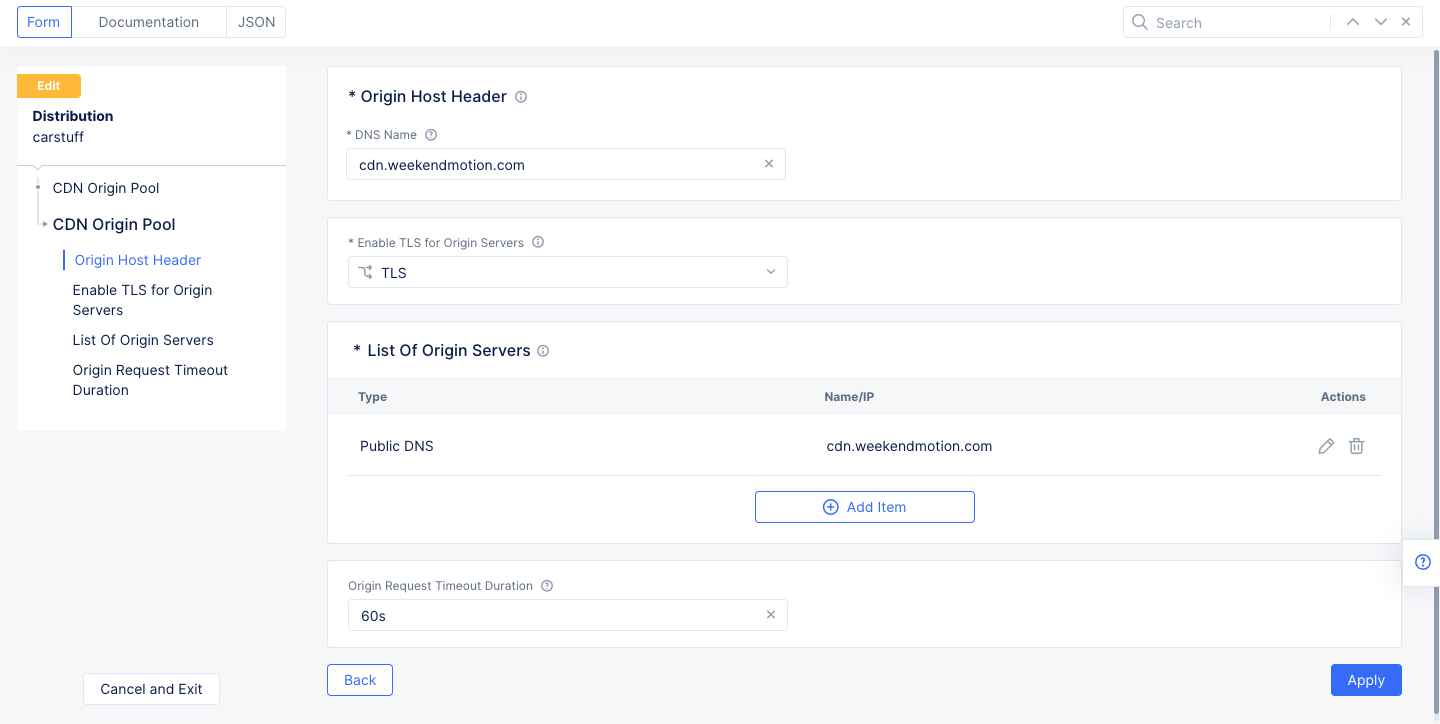Click the help icon beside Origin Host Header
Screen dimensions: 1440x724
click(520, 96)
